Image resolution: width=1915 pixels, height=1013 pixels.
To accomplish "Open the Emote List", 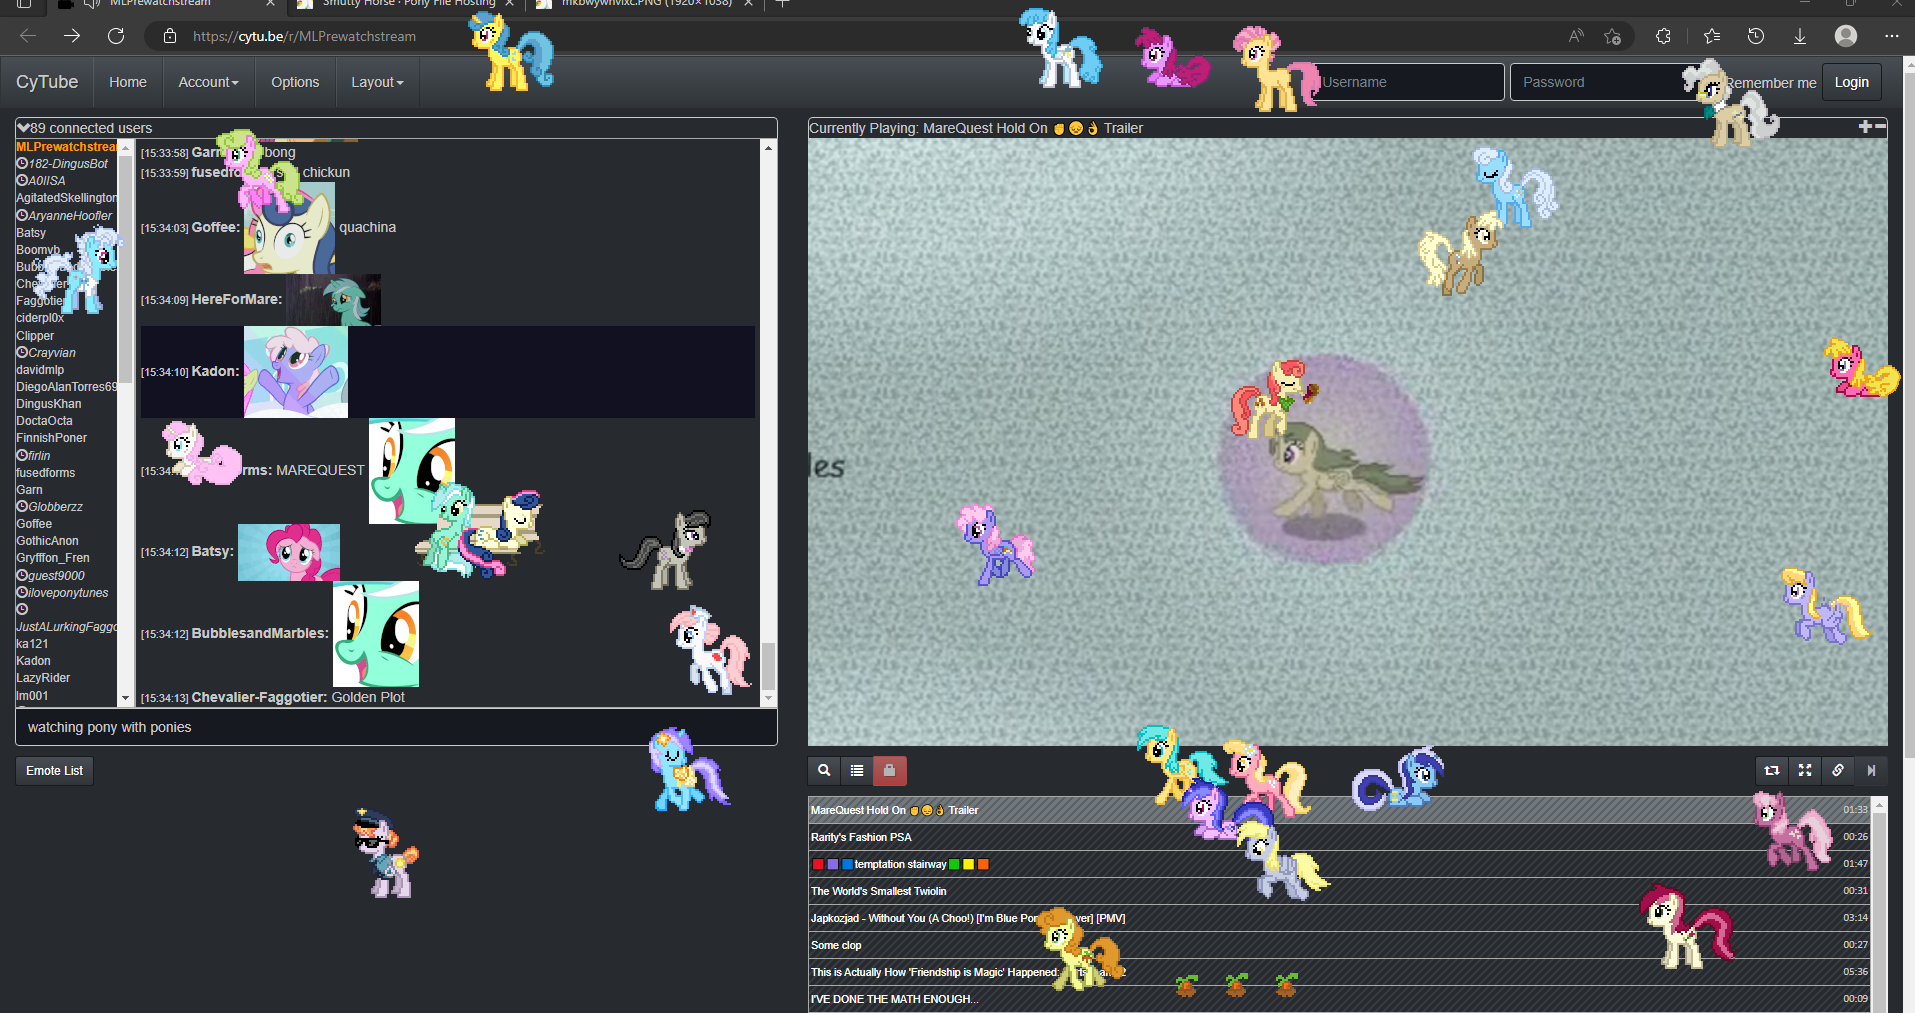I will [x=55, y=771].
